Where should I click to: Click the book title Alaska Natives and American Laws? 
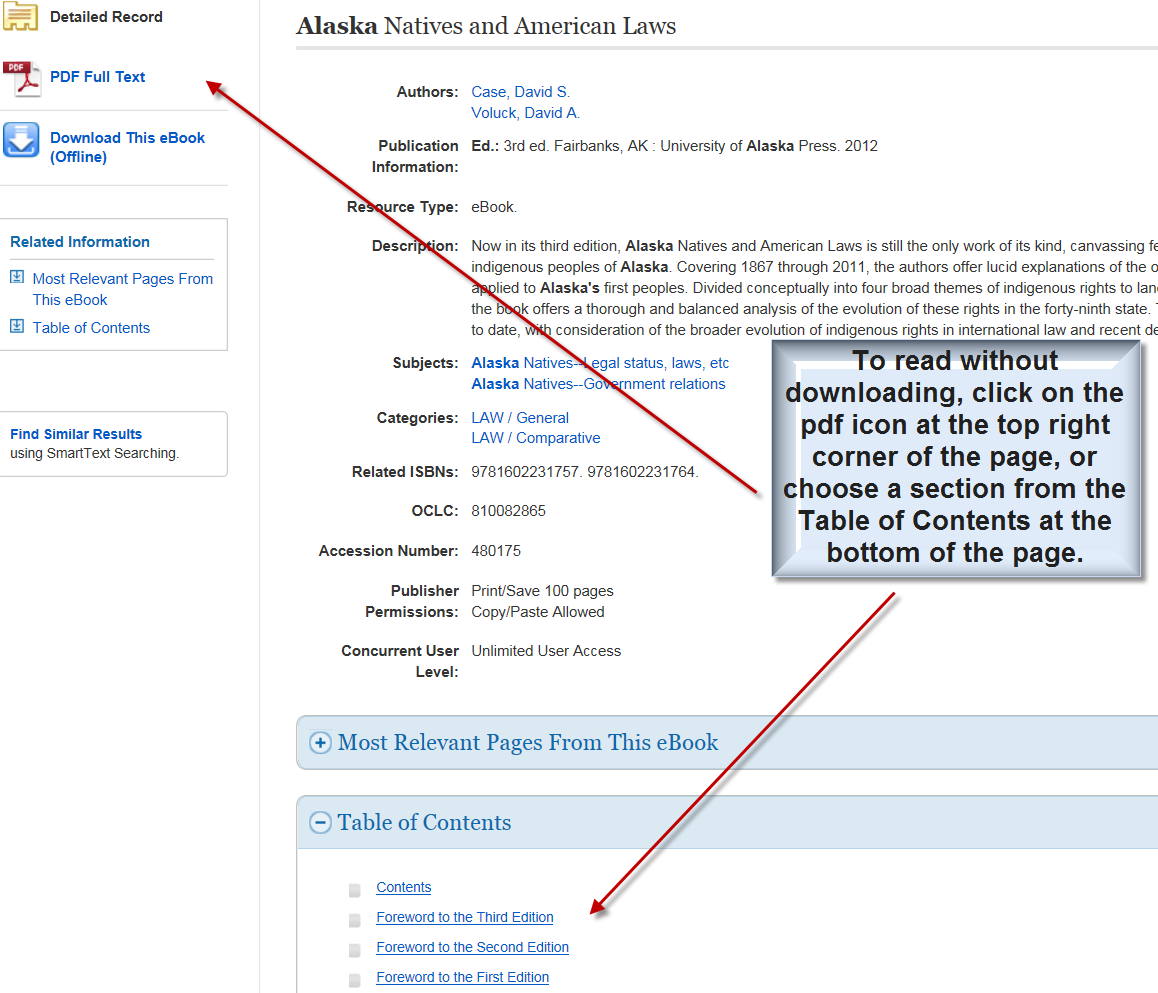(486, 26)
